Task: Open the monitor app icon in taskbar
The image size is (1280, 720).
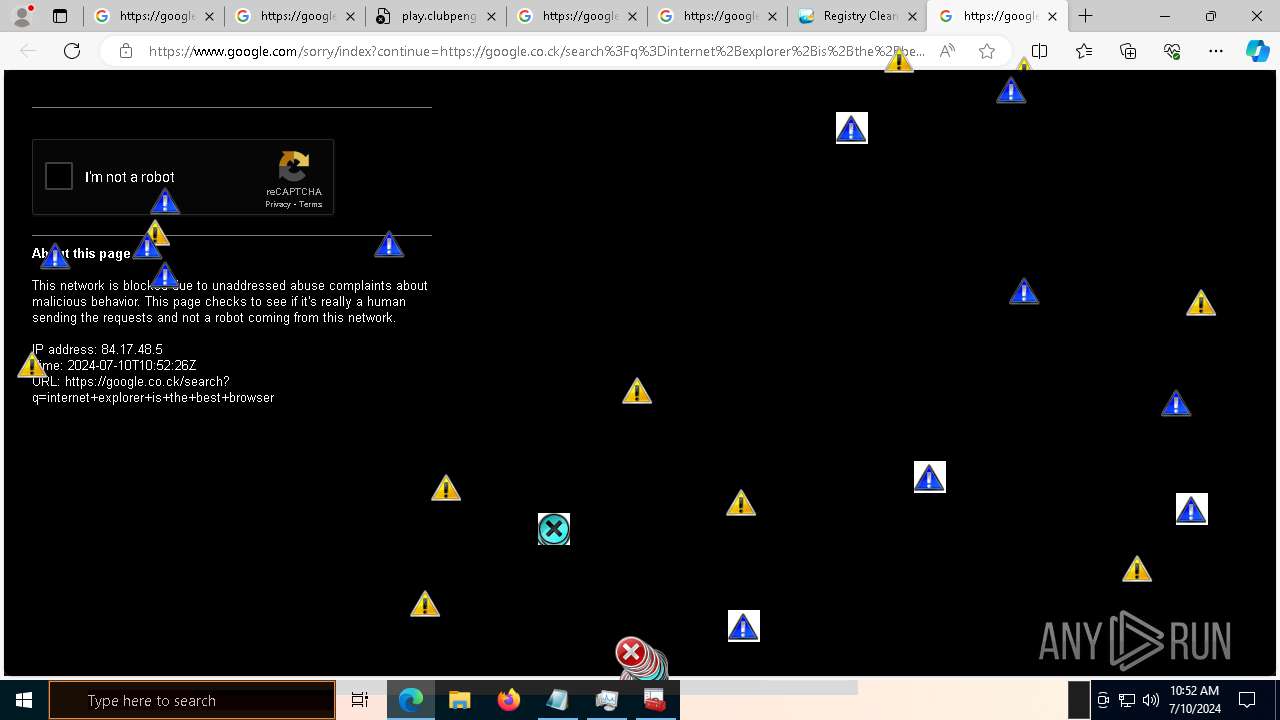Action: tap(607, 700)
